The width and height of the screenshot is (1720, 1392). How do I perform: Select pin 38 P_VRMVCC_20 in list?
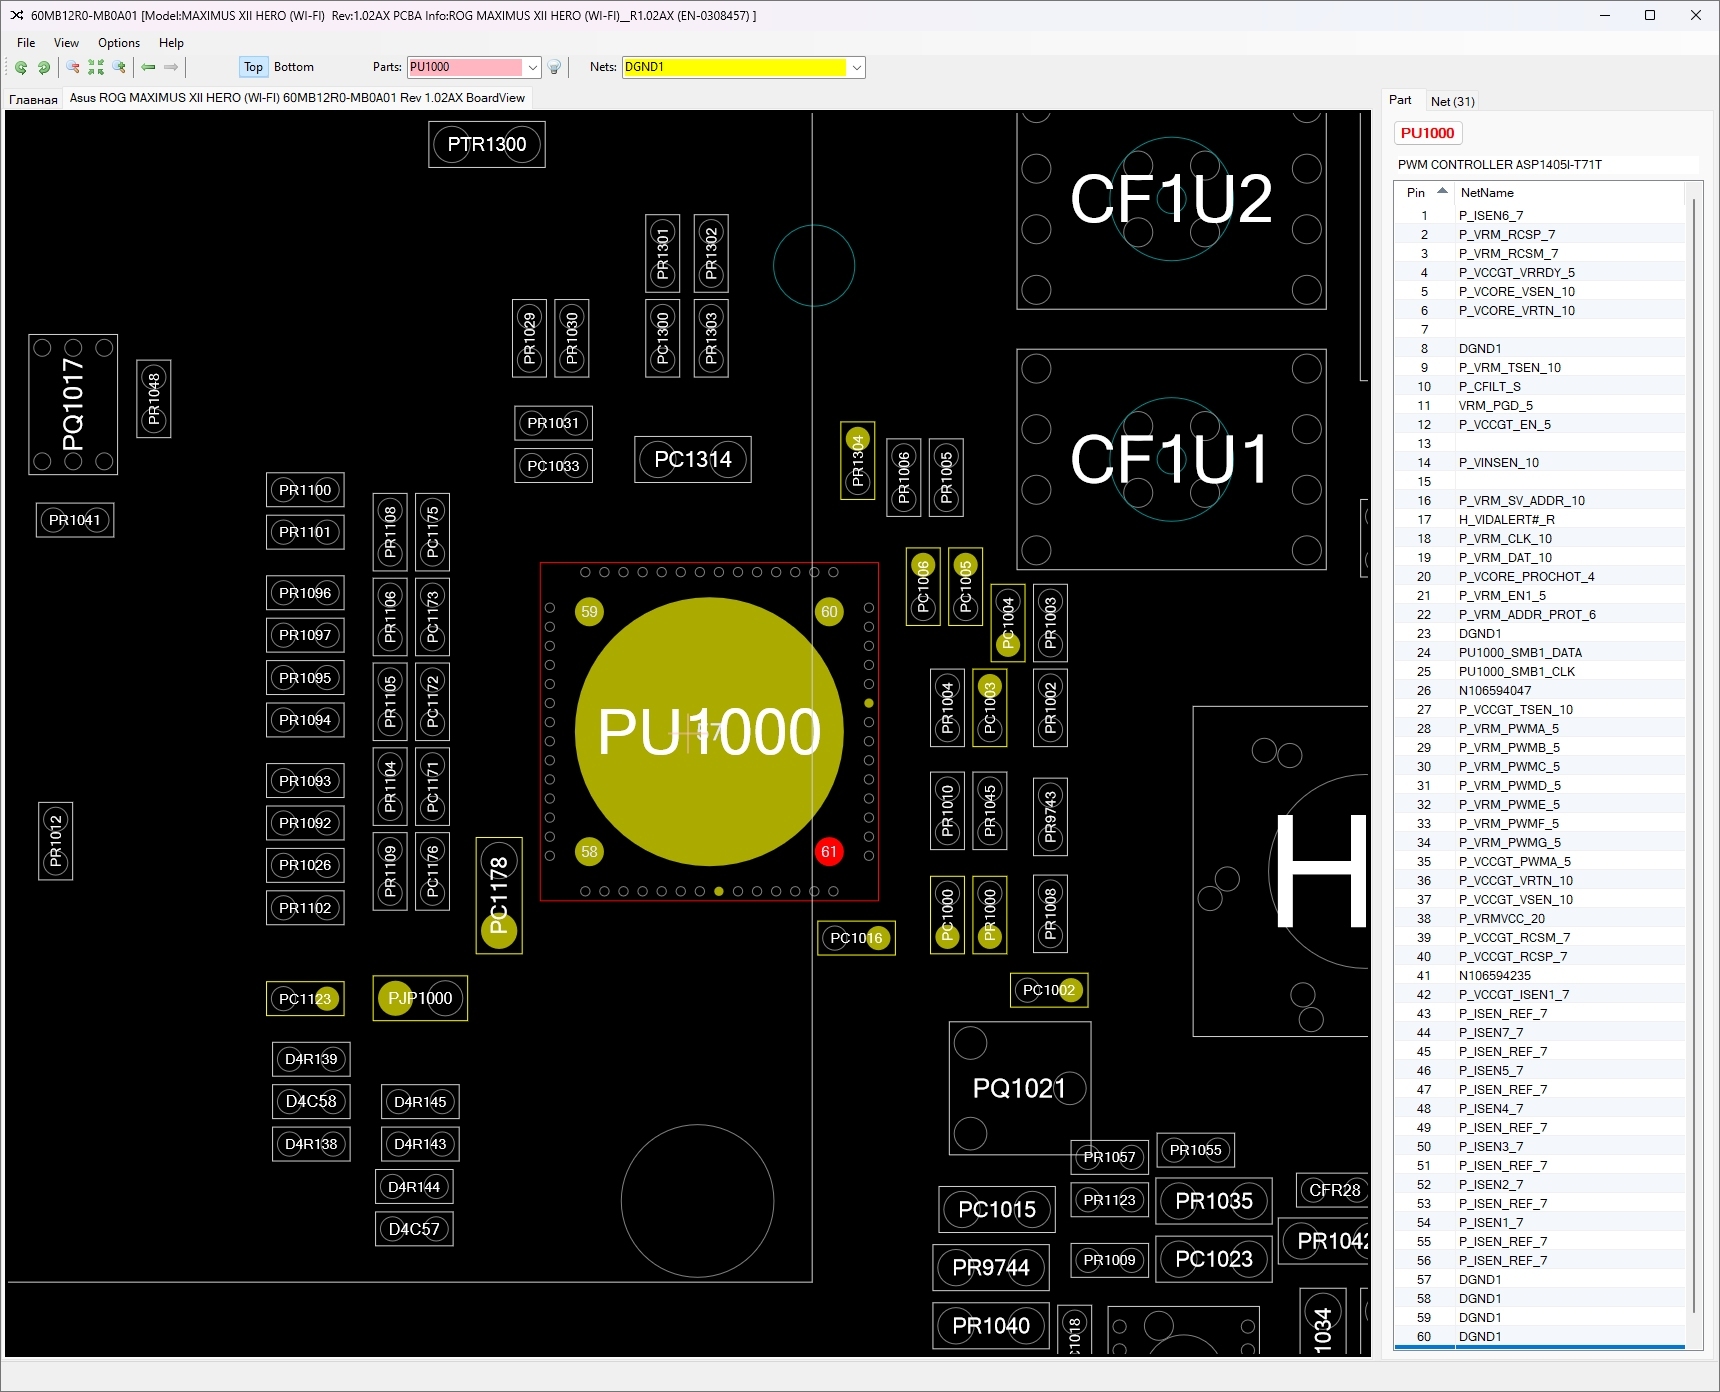coord(1500,918)
